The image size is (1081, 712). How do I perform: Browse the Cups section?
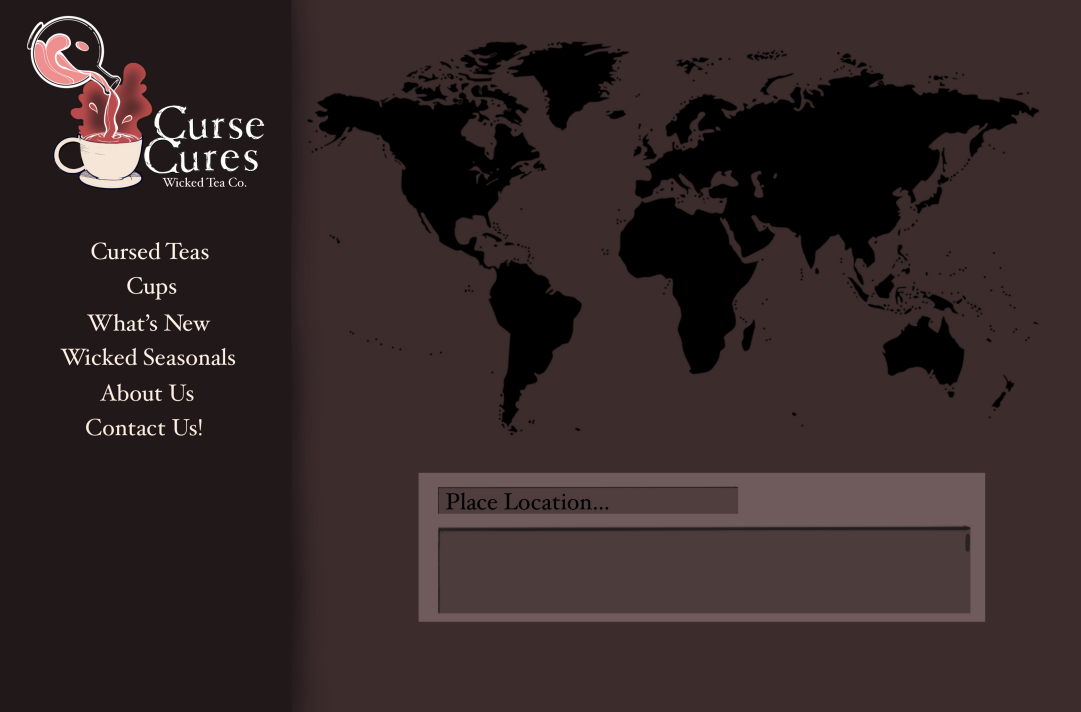[x=152, y=287]
